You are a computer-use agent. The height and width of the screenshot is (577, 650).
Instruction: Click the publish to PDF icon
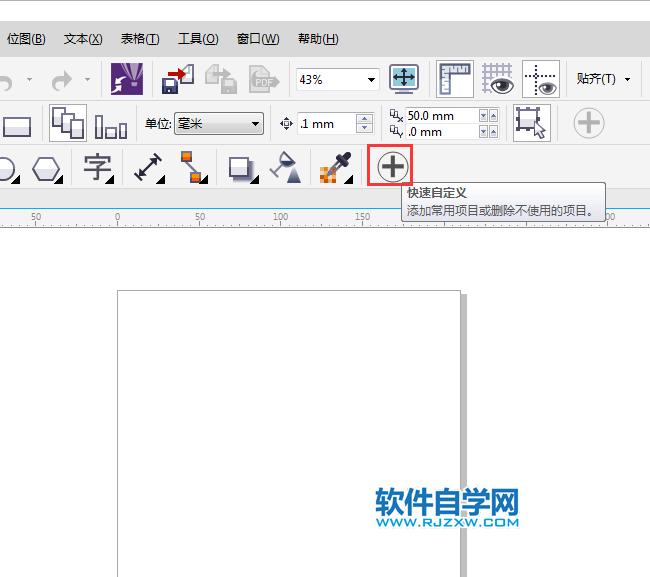click(264, 79)
